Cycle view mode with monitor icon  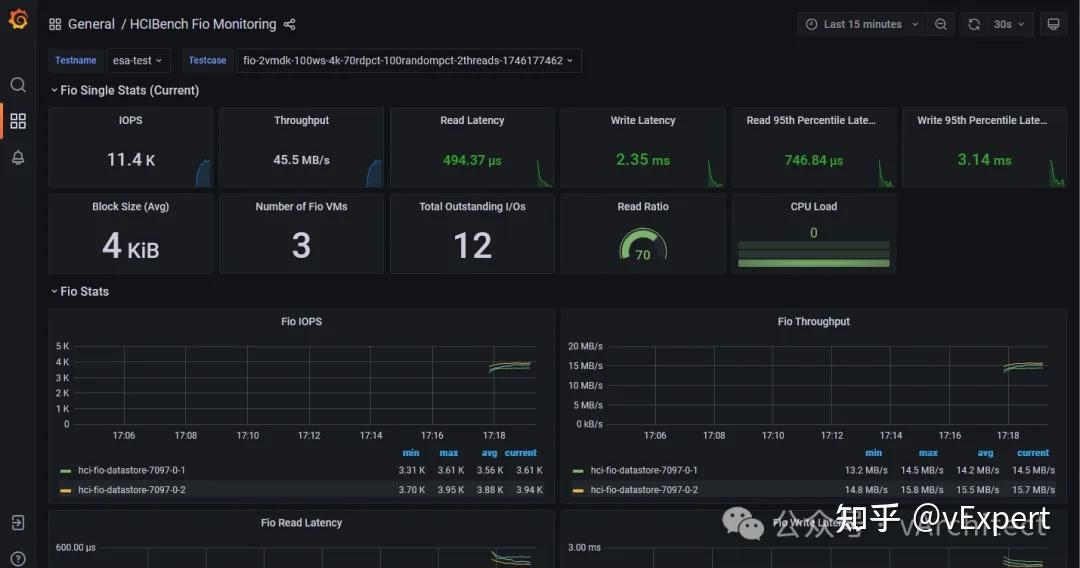point(1053,24)
